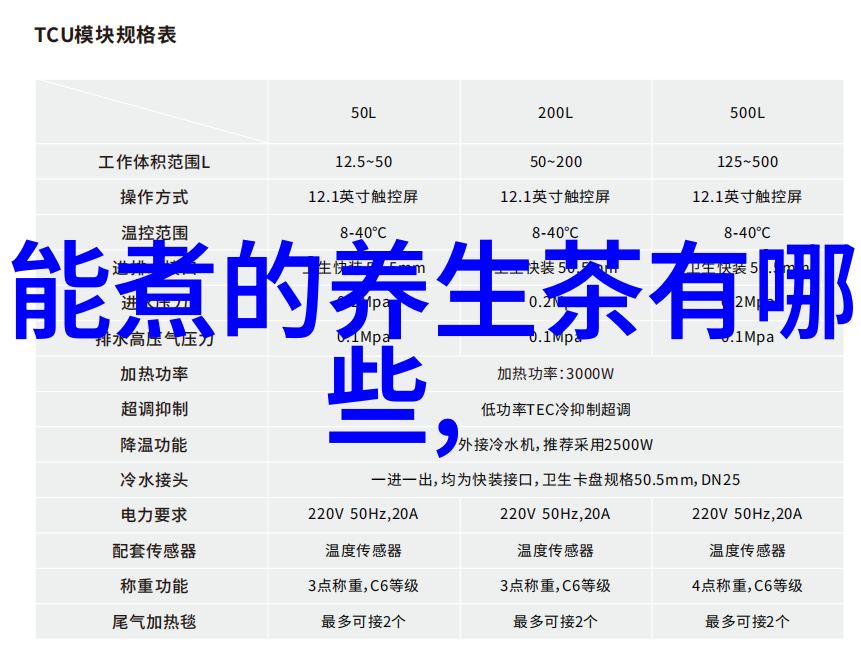
Task: Click the 12.5~50 volume cell
Action: click(x=363, y=162)
